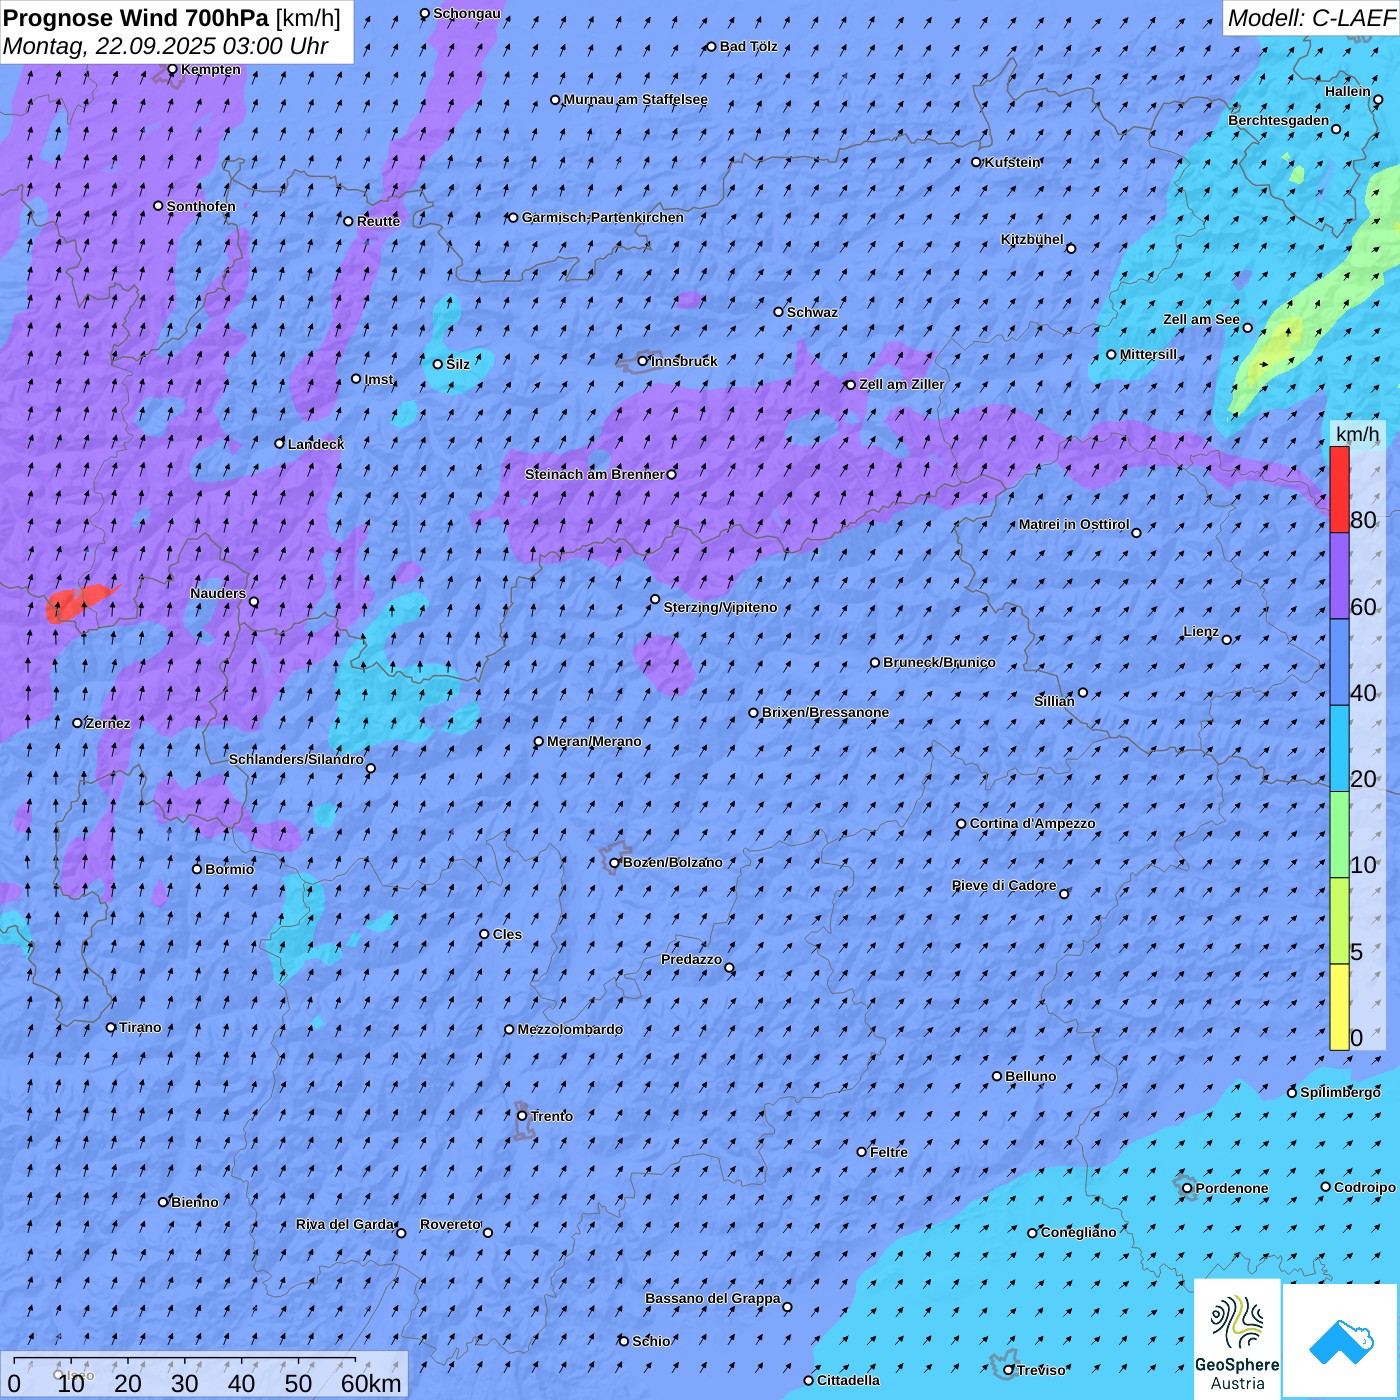Image resolution: width=1400 pixels, height=1400 pixels.
Task: Click the Zernez city label
Action: (x=108, y=723)
